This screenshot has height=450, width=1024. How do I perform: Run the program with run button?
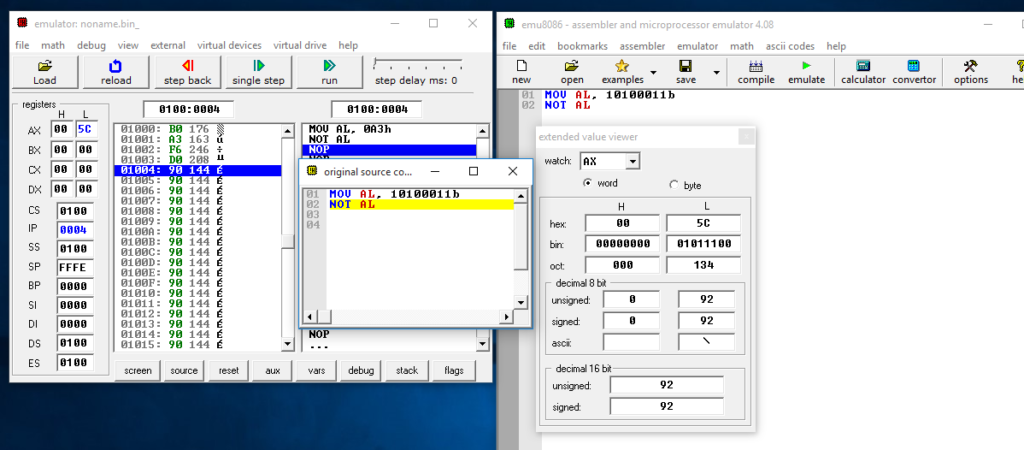coord(330,73)
